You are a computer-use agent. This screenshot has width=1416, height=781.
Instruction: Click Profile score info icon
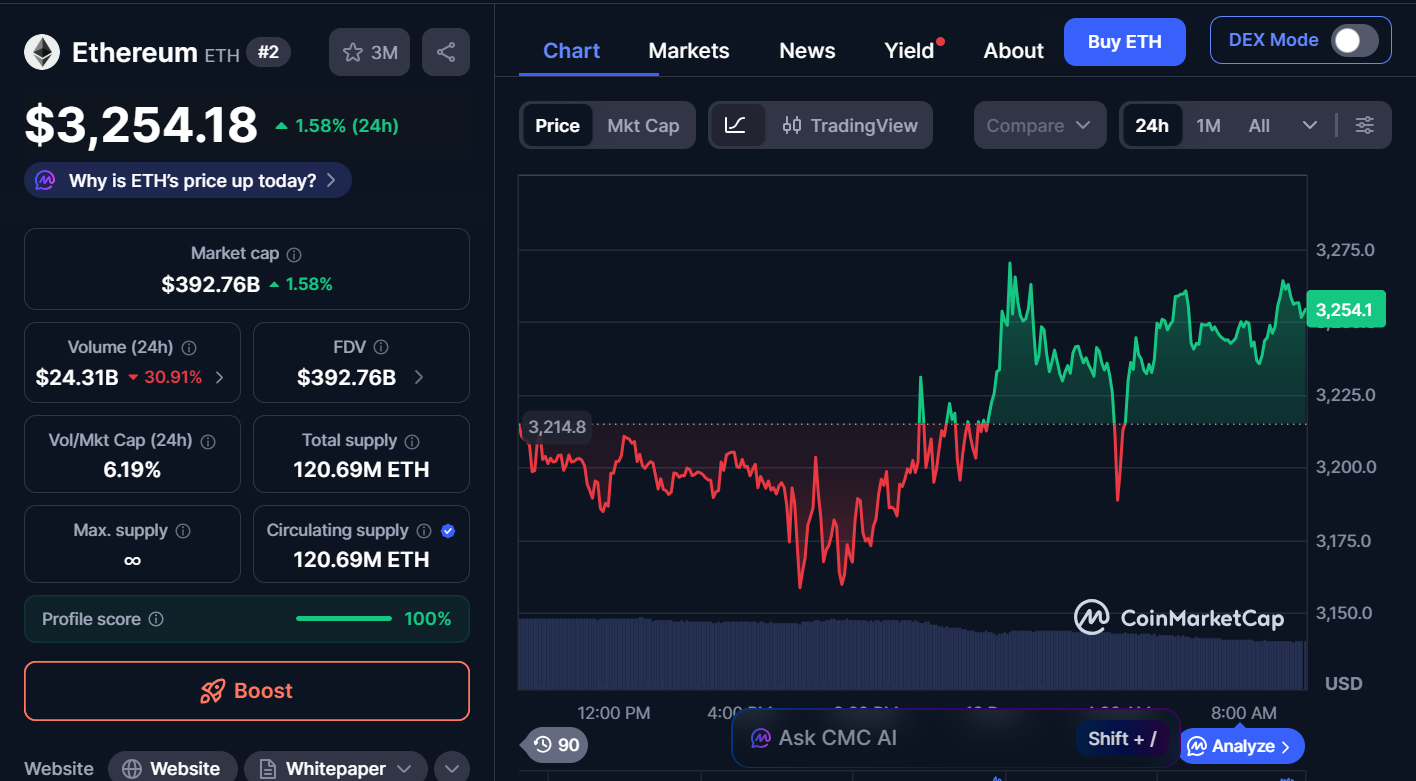coord(156,619)
